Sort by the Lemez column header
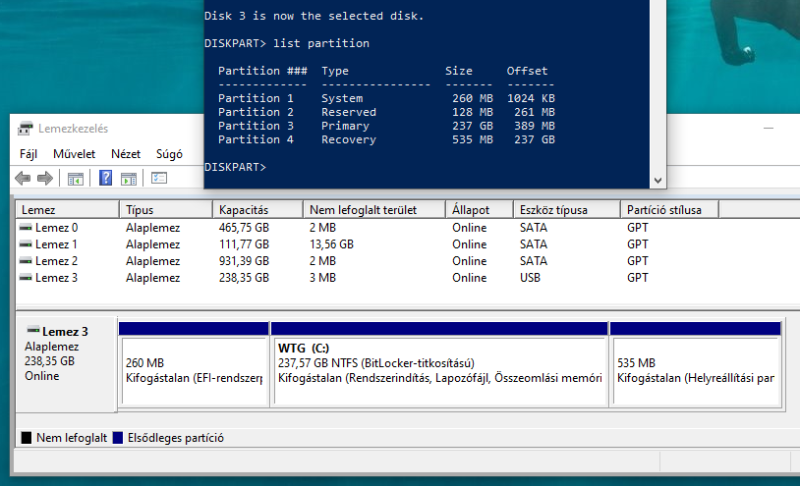The width and height of the screenshot is (800, 486). 68,210
